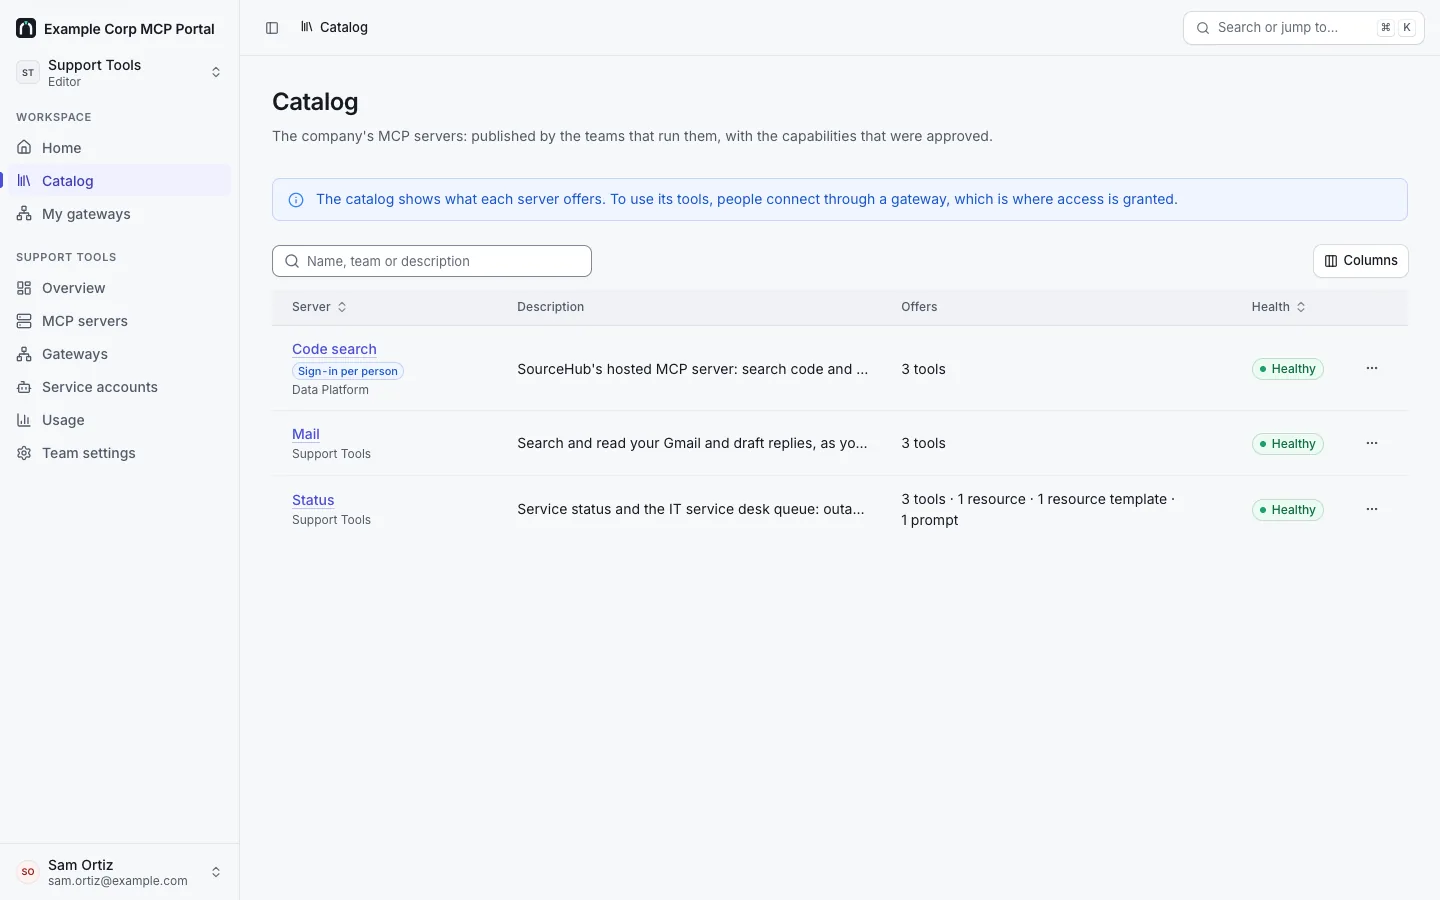Click the Search or jump to field
Screen dimensions: 1440x900
[x=1303, y=28]
